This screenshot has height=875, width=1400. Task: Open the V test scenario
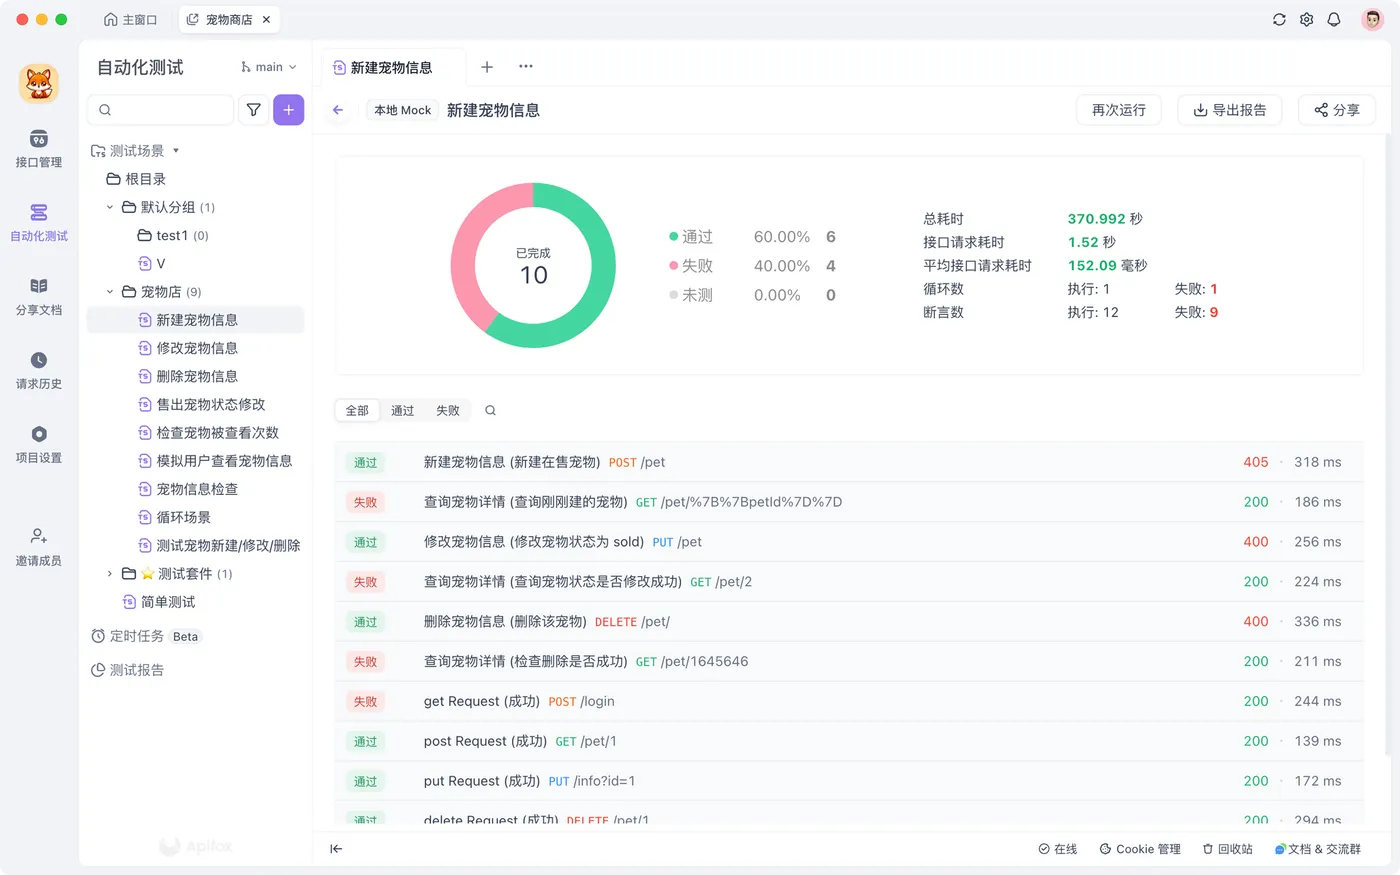[x=152, y=263]
